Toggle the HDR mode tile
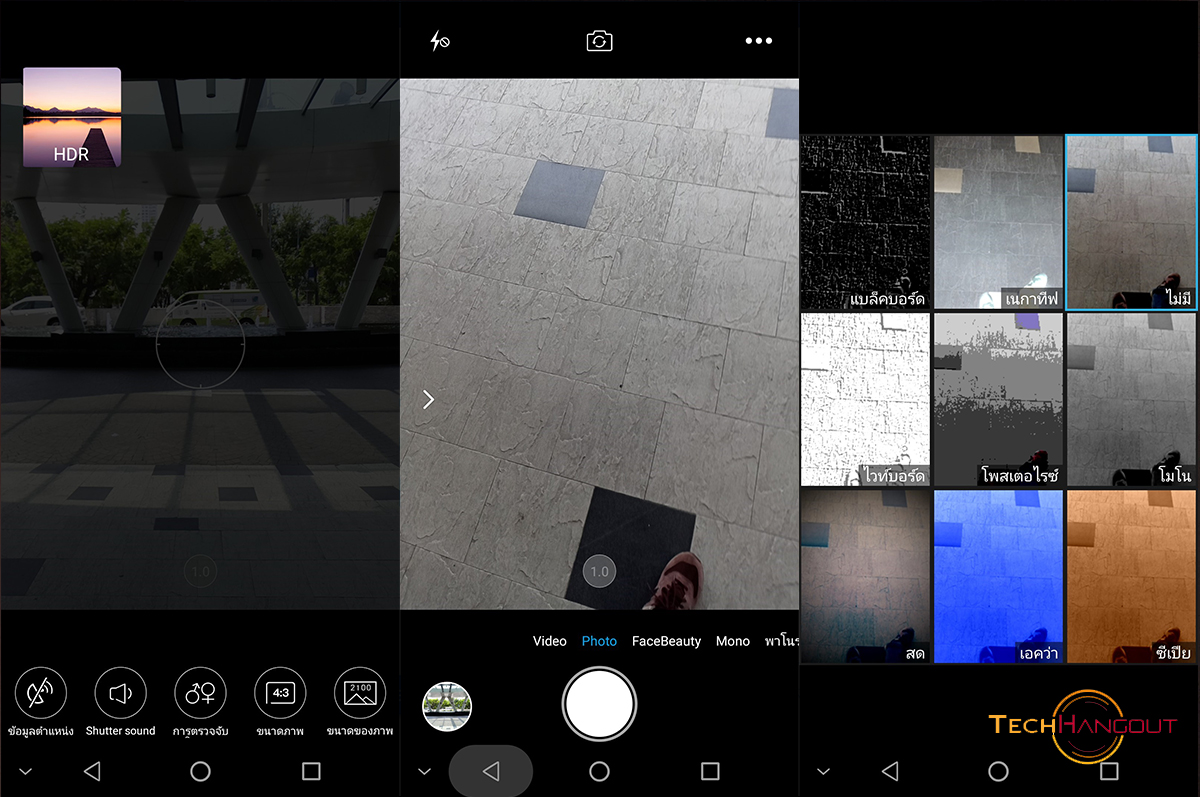 [x=72, y=117]
